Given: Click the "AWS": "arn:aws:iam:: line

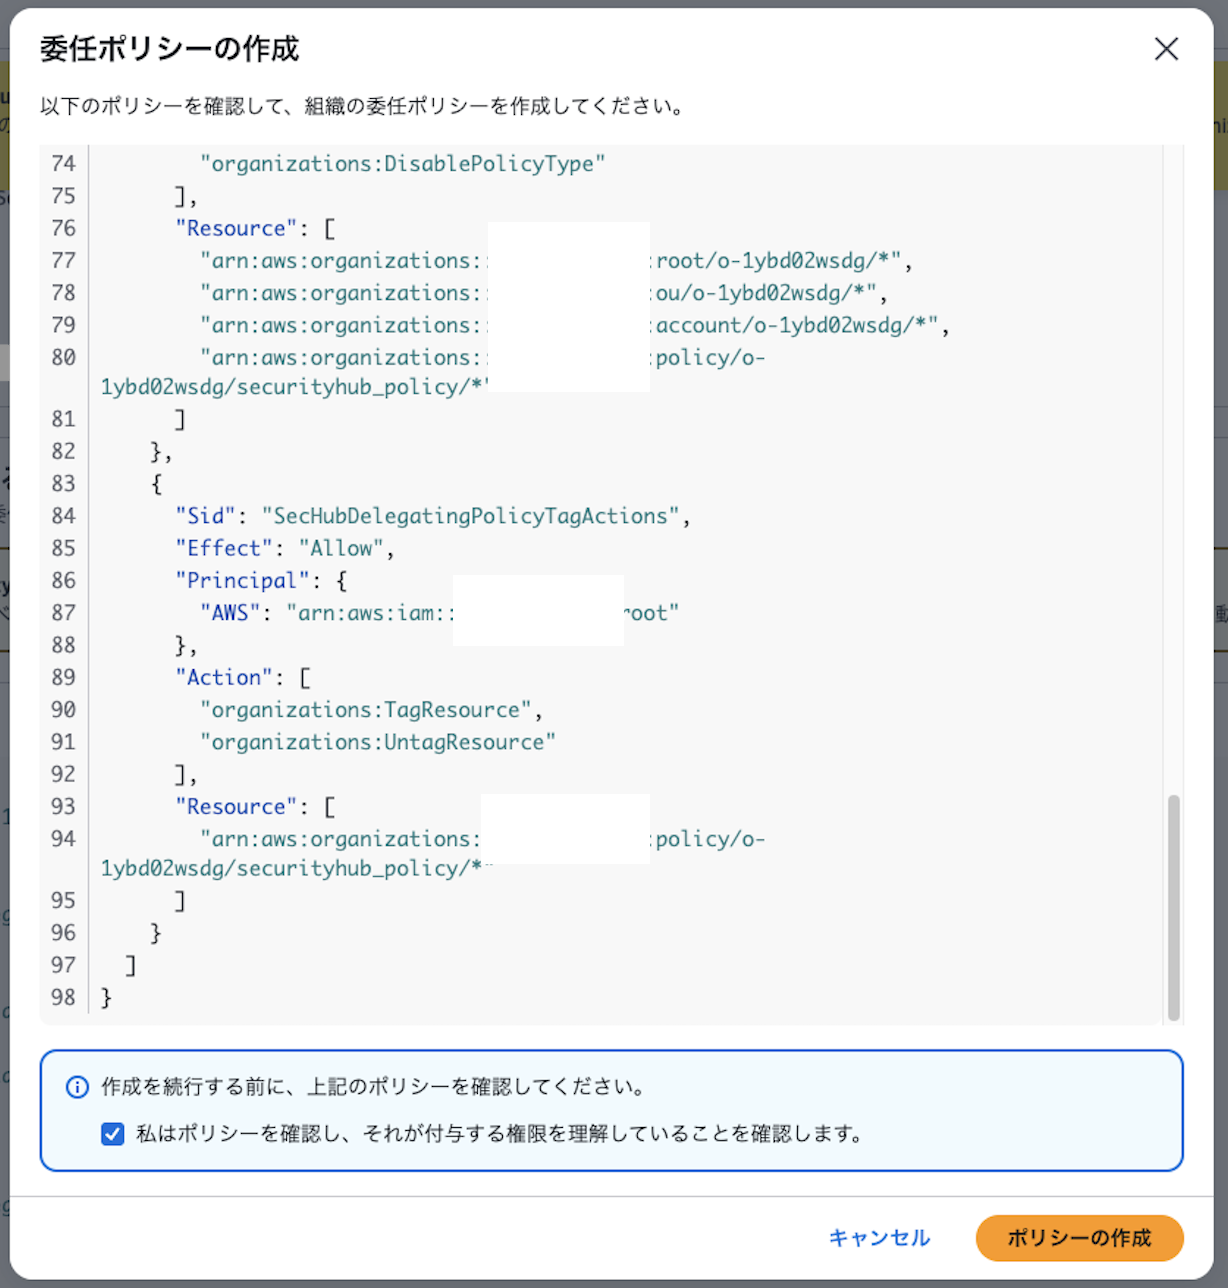Looking at the screenshot, I should (x=440, y=613).
